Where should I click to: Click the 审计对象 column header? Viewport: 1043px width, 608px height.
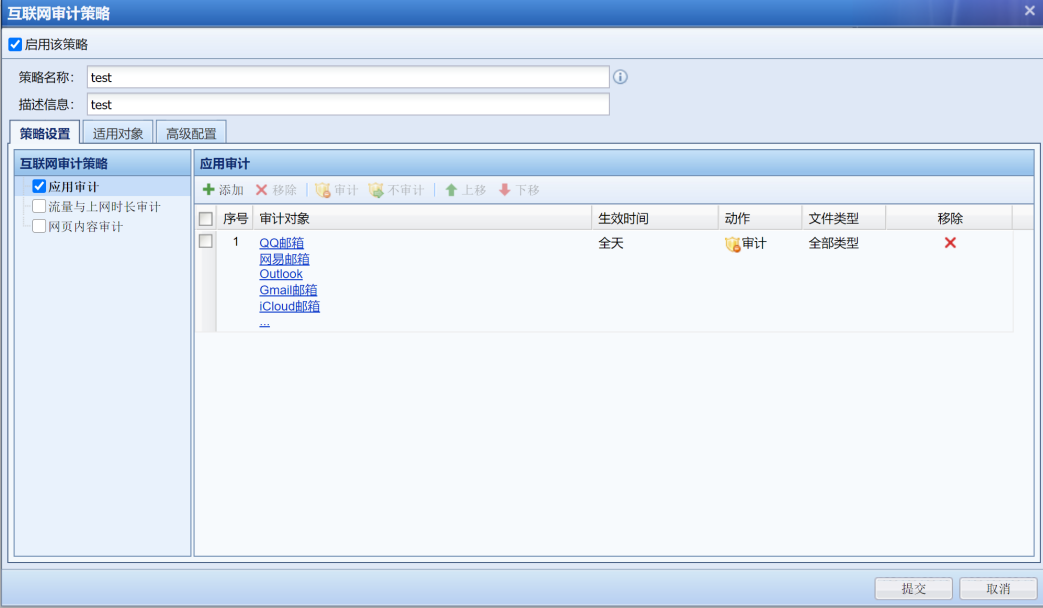click(422, 218)
